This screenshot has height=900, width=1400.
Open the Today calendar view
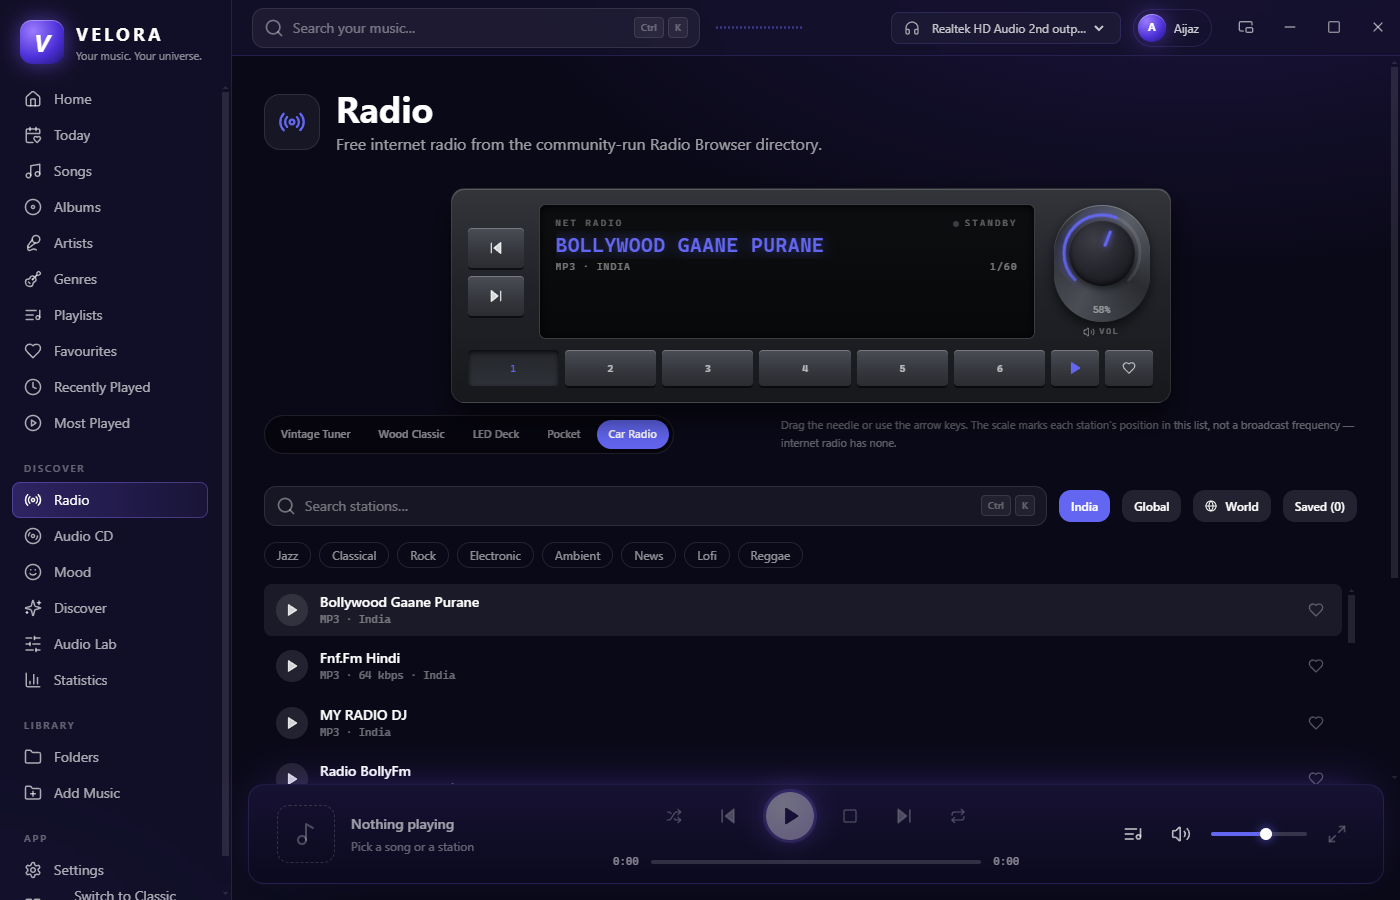[x=110, y=135]
